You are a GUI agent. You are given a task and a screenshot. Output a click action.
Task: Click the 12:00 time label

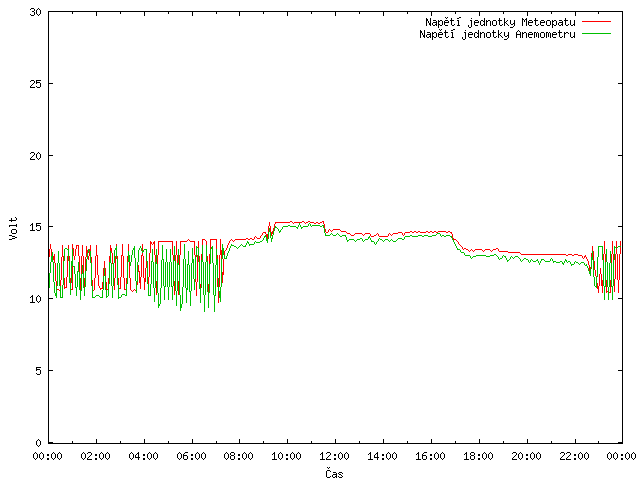tap(335, 456)
